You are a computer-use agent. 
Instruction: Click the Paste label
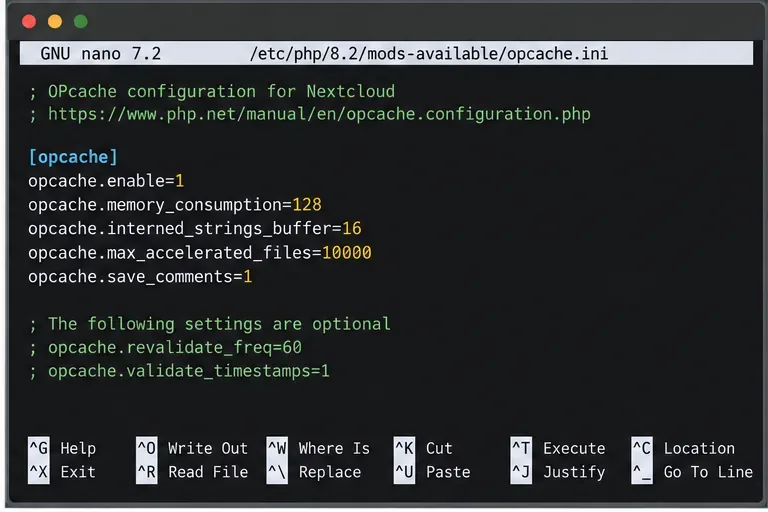click(448, 472)
